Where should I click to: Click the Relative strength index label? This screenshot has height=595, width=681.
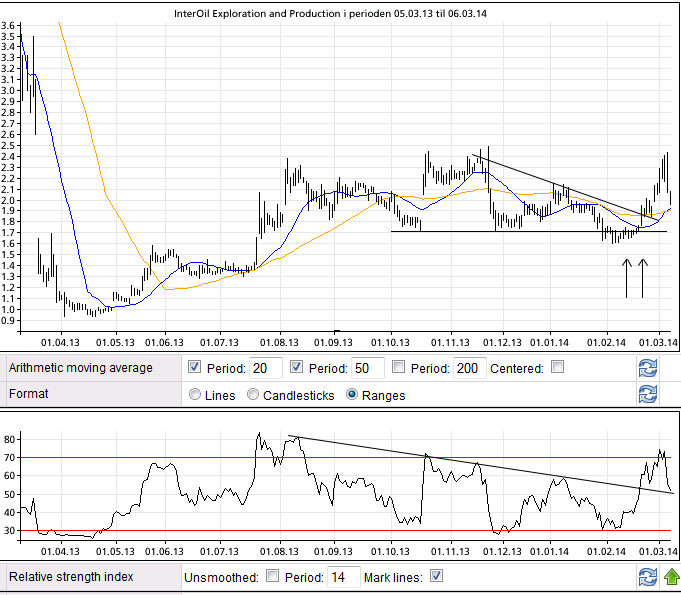coord(72,577)
